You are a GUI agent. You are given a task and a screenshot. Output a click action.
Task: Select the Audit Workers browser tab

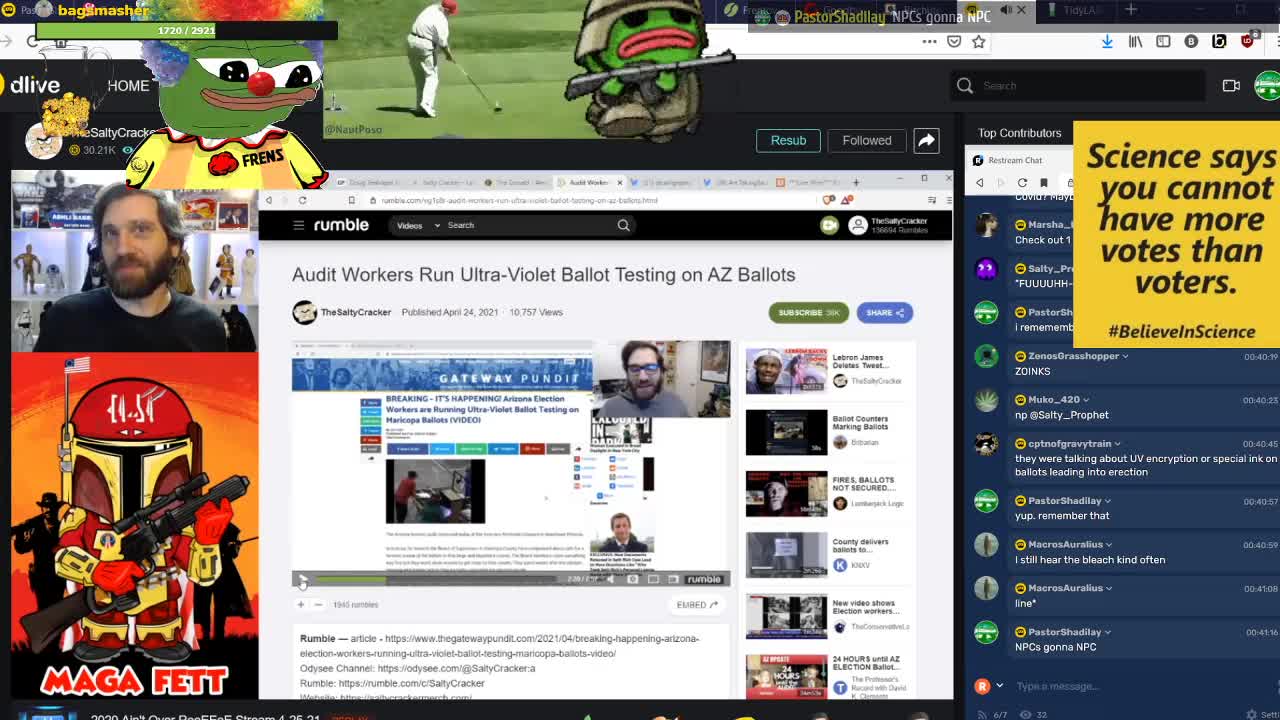pyautogui.click(x=590, y=182)
